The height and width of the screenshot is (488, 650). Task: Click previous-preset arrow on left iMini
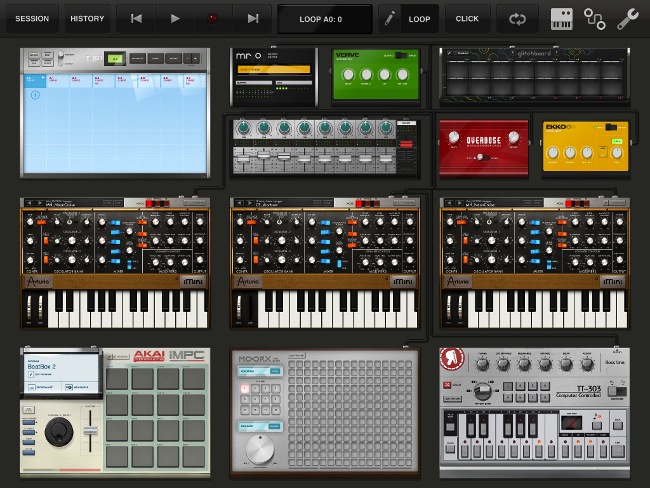tap(29, 203)
